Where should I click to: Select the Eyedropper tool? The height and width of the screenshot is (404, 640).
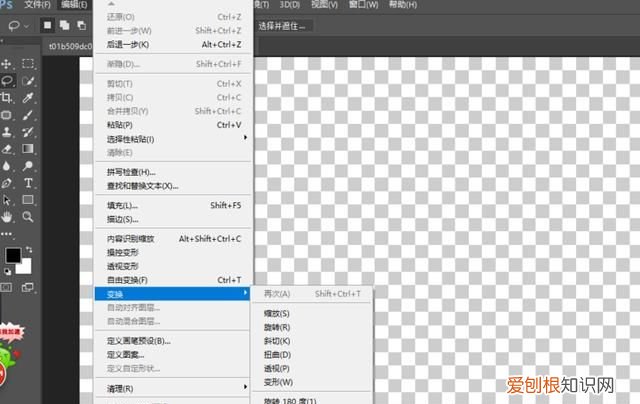28,98
